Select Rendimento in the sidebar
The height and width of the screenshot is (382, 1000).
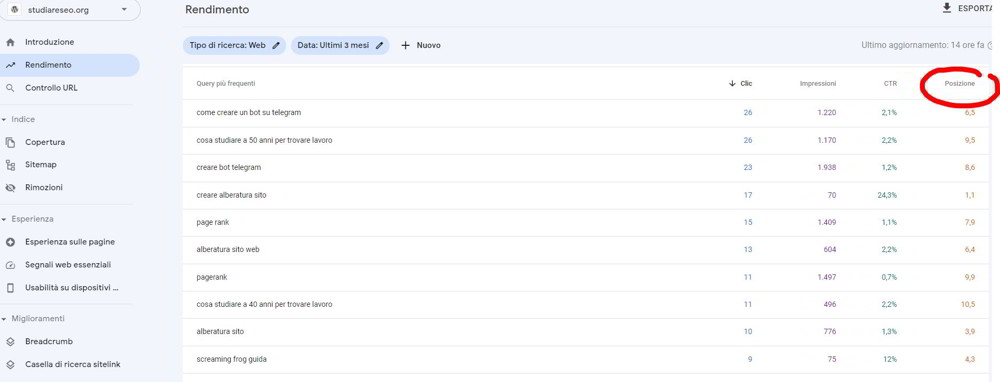69,65
